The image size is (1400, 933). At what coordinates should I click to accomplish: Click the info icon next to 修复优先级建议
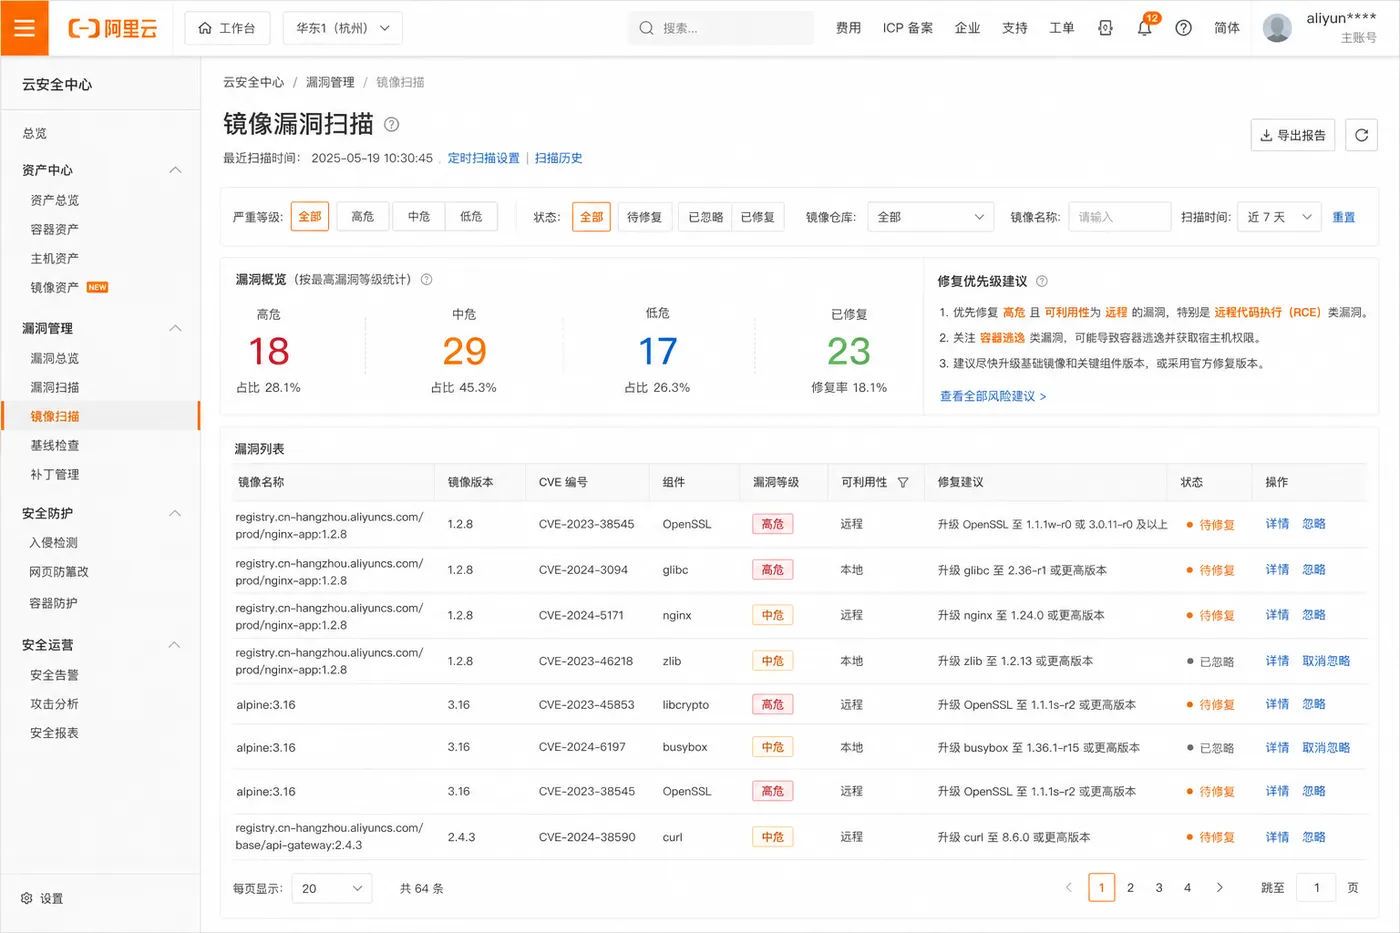1042,281
